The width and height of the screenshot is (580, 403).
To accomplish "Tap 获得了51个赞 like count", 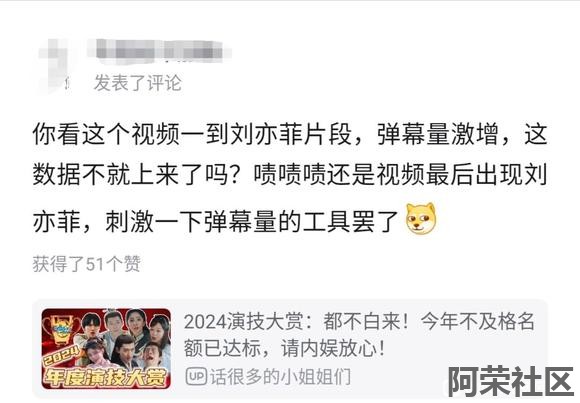I will pos(87,264).
